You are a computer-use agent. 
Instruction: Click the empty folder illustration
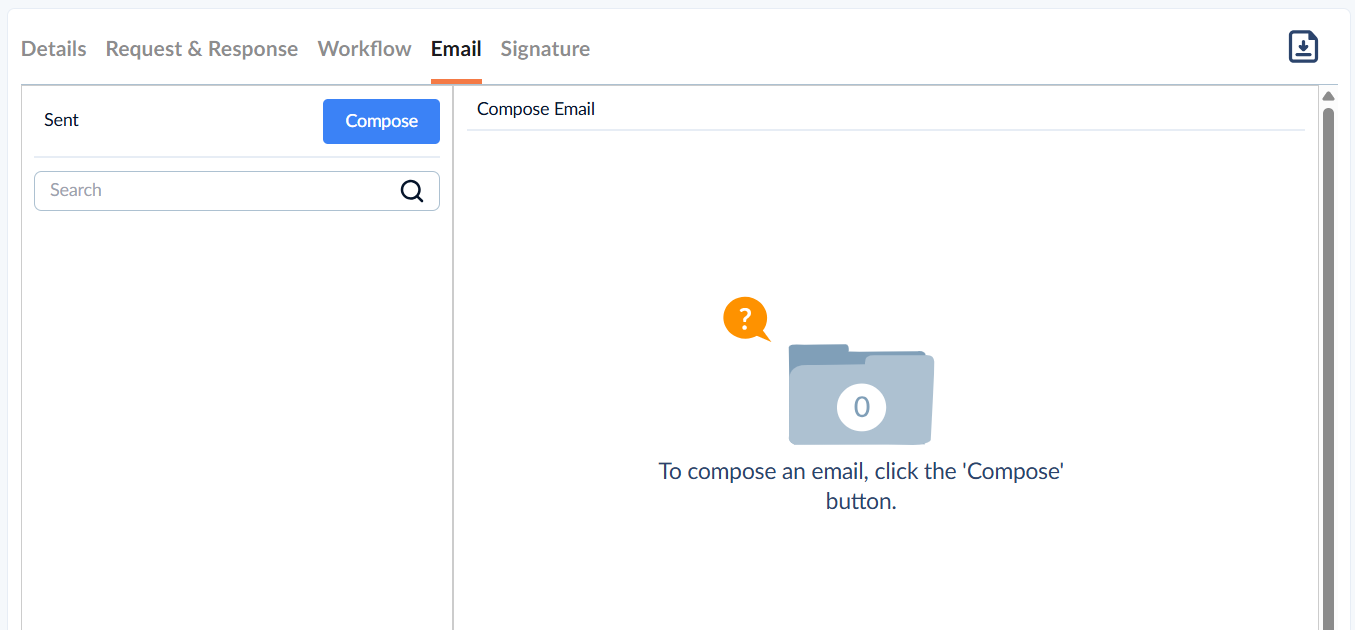[x=861, y=394]
